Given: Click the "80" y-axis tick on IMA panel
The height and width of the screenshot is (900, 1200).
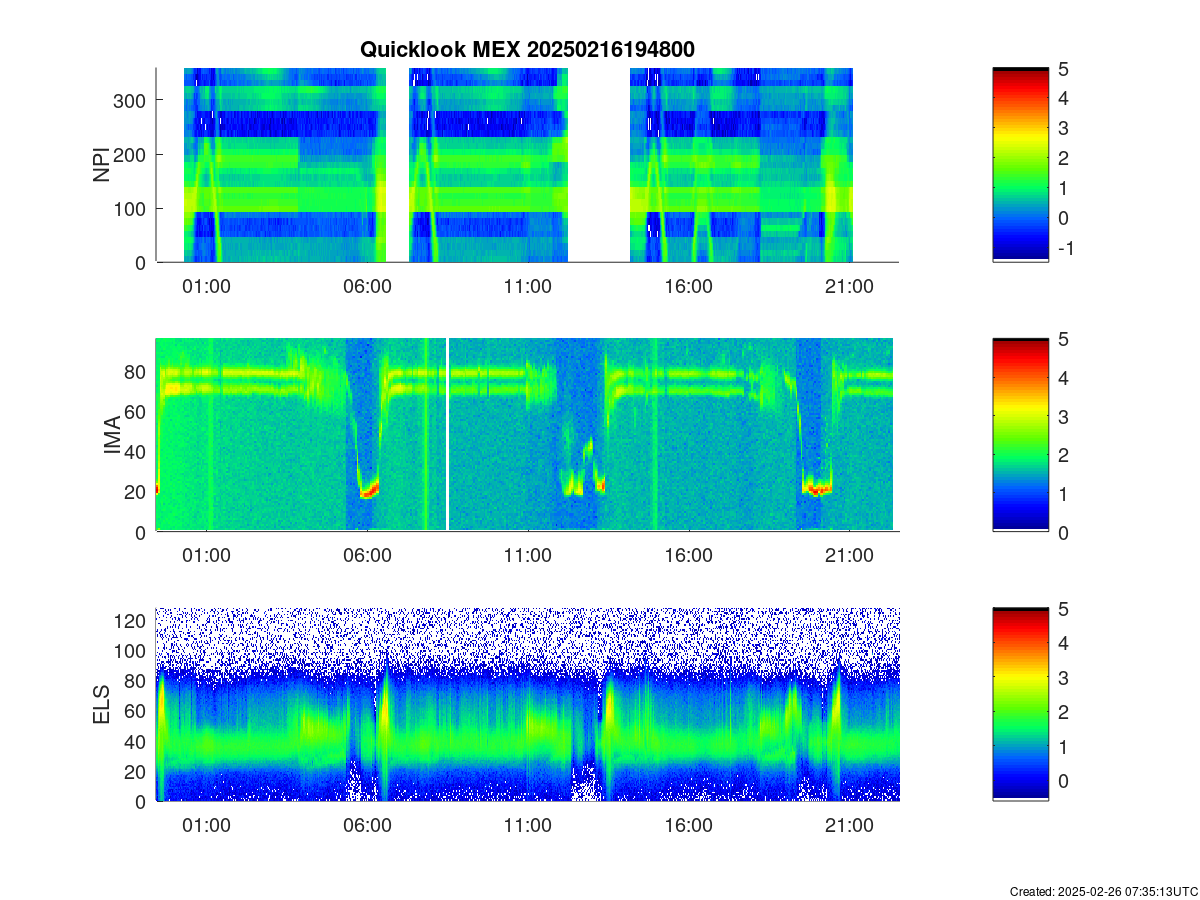Looking at the screenshot, I should pos(136,372).
